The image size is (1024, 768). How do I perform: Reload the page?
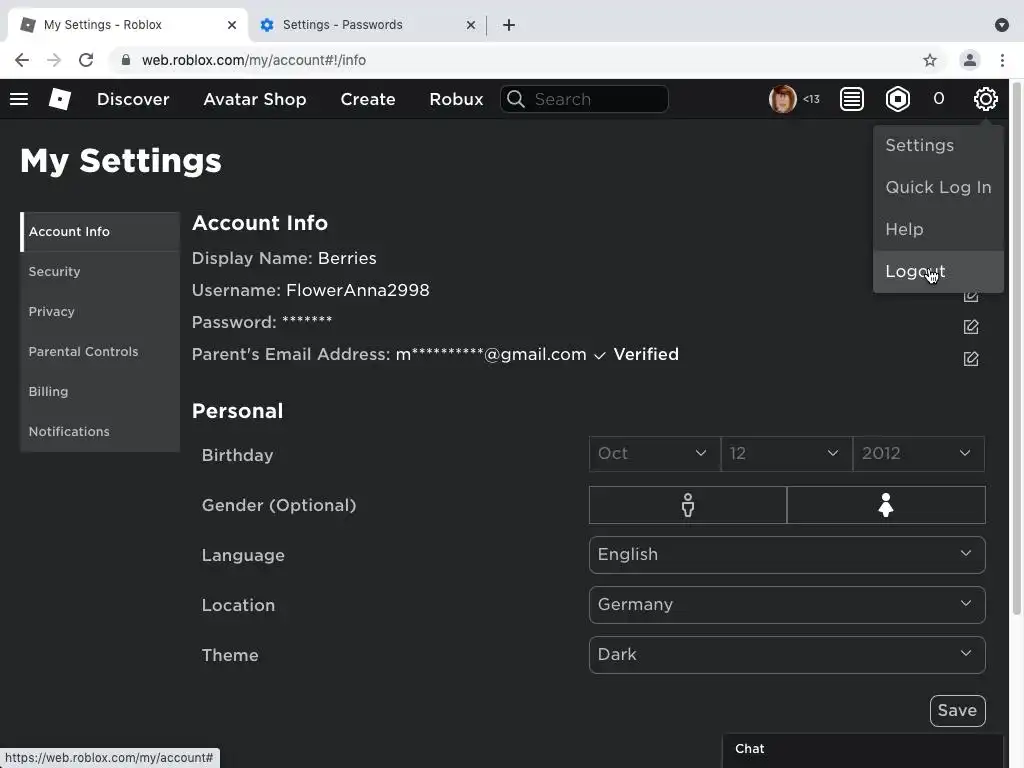coord(86,60)
